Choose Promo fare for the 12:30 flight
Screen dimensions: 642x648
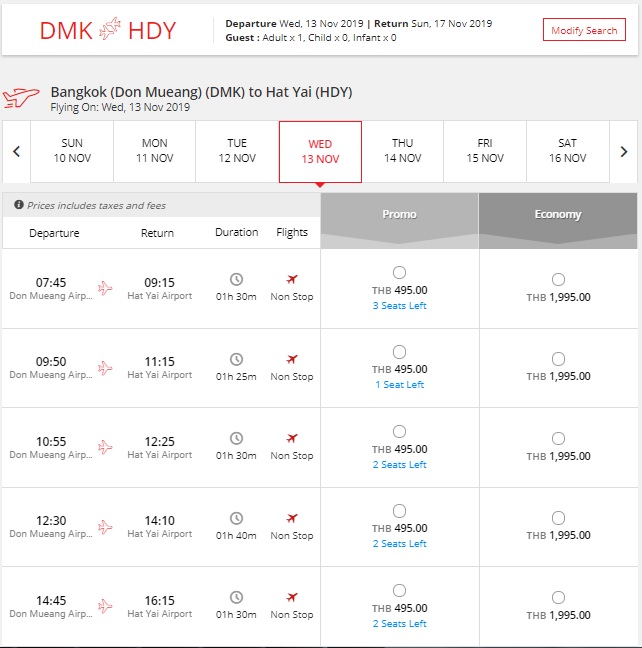coord(399,511)
